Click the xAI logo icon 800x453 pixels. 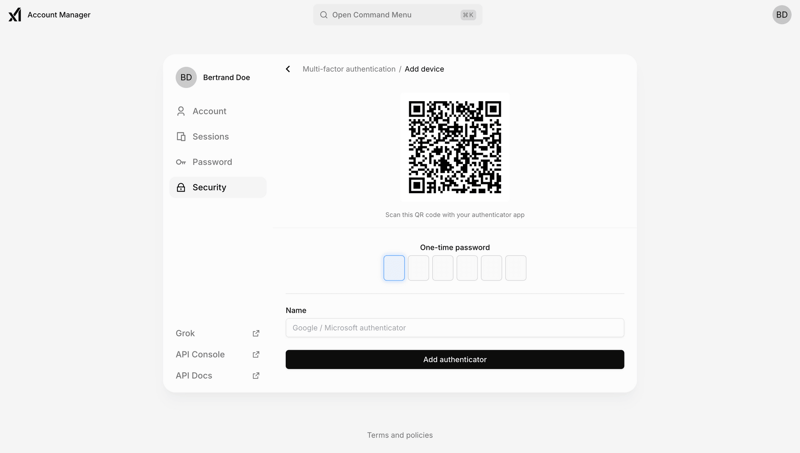[x=15, y=15]
